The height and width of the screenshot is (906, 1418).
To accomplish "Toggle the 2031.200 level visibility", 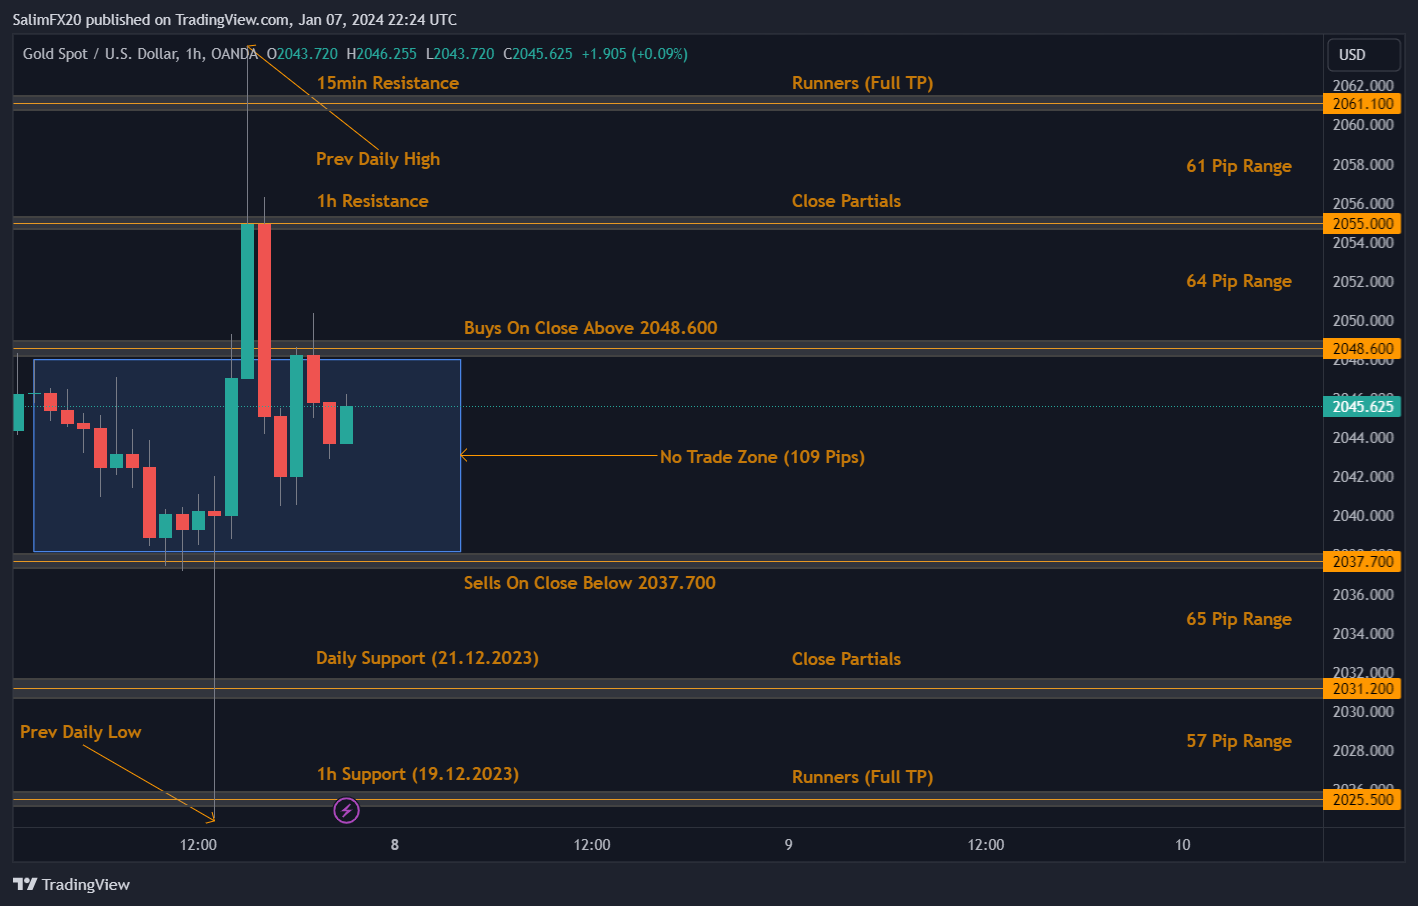I will [1362, 688].
